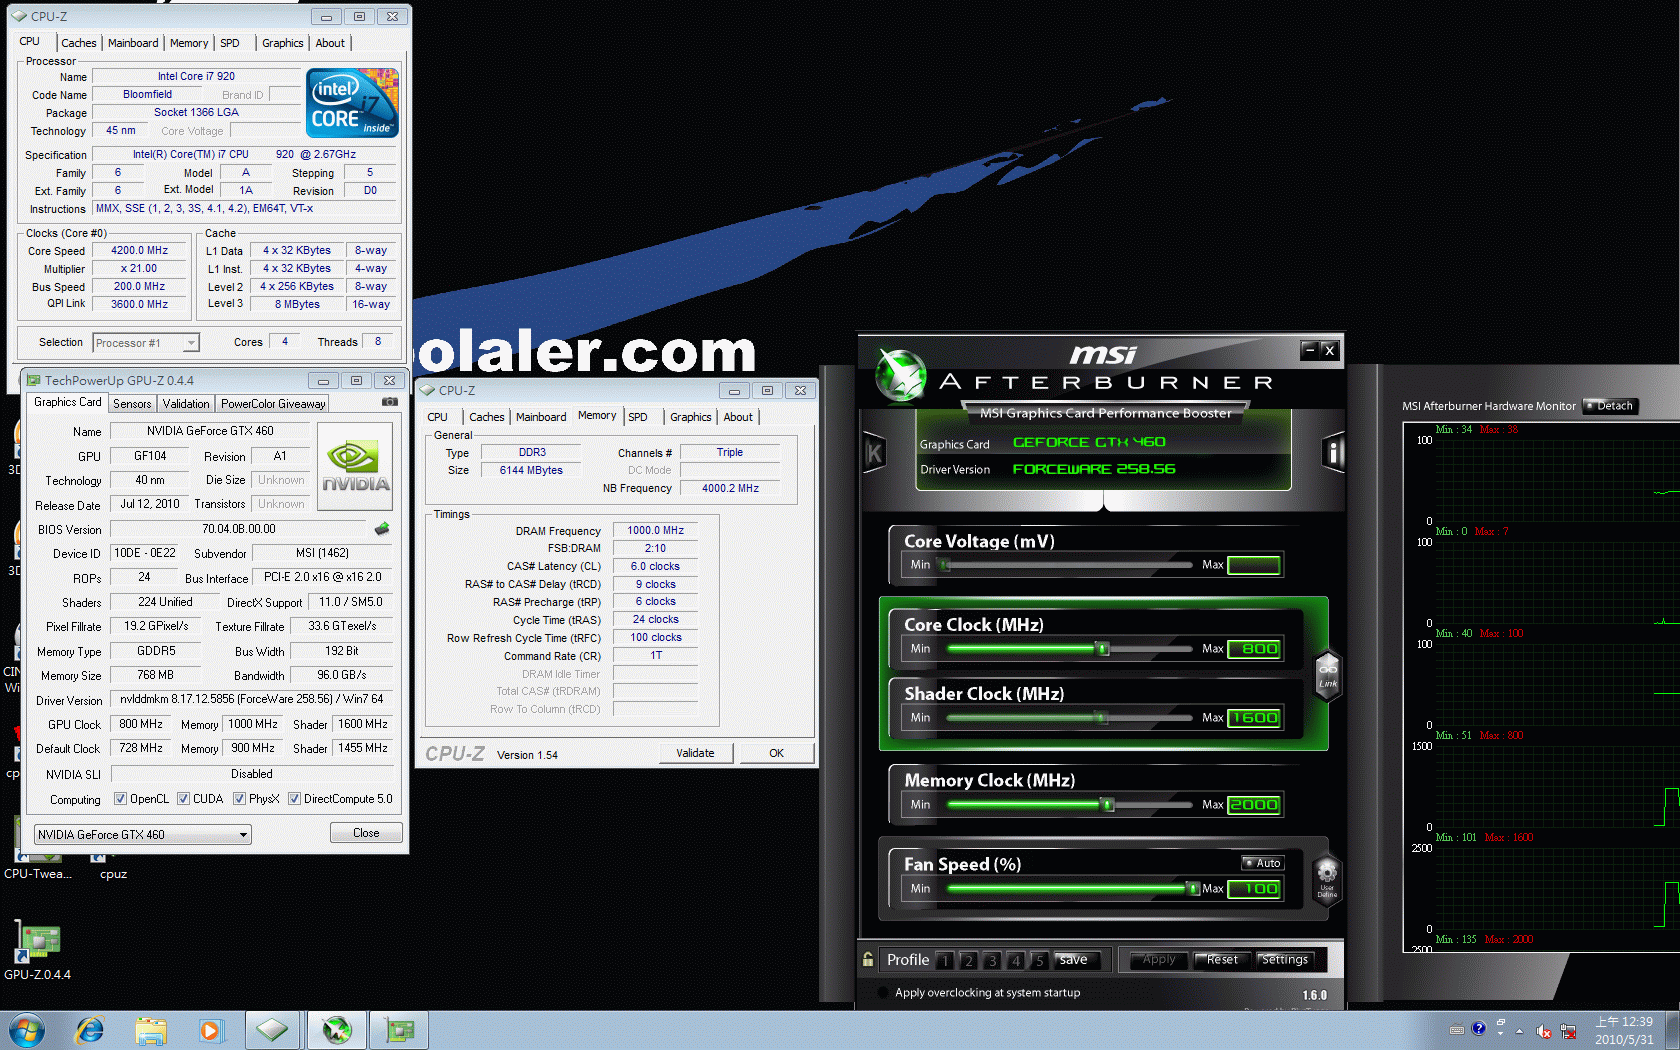Switch to GPU-Z graphics card taskbar icon
This screenshot has width=1680, height=1050.
pyautogui.click(x=399, y=1030)
